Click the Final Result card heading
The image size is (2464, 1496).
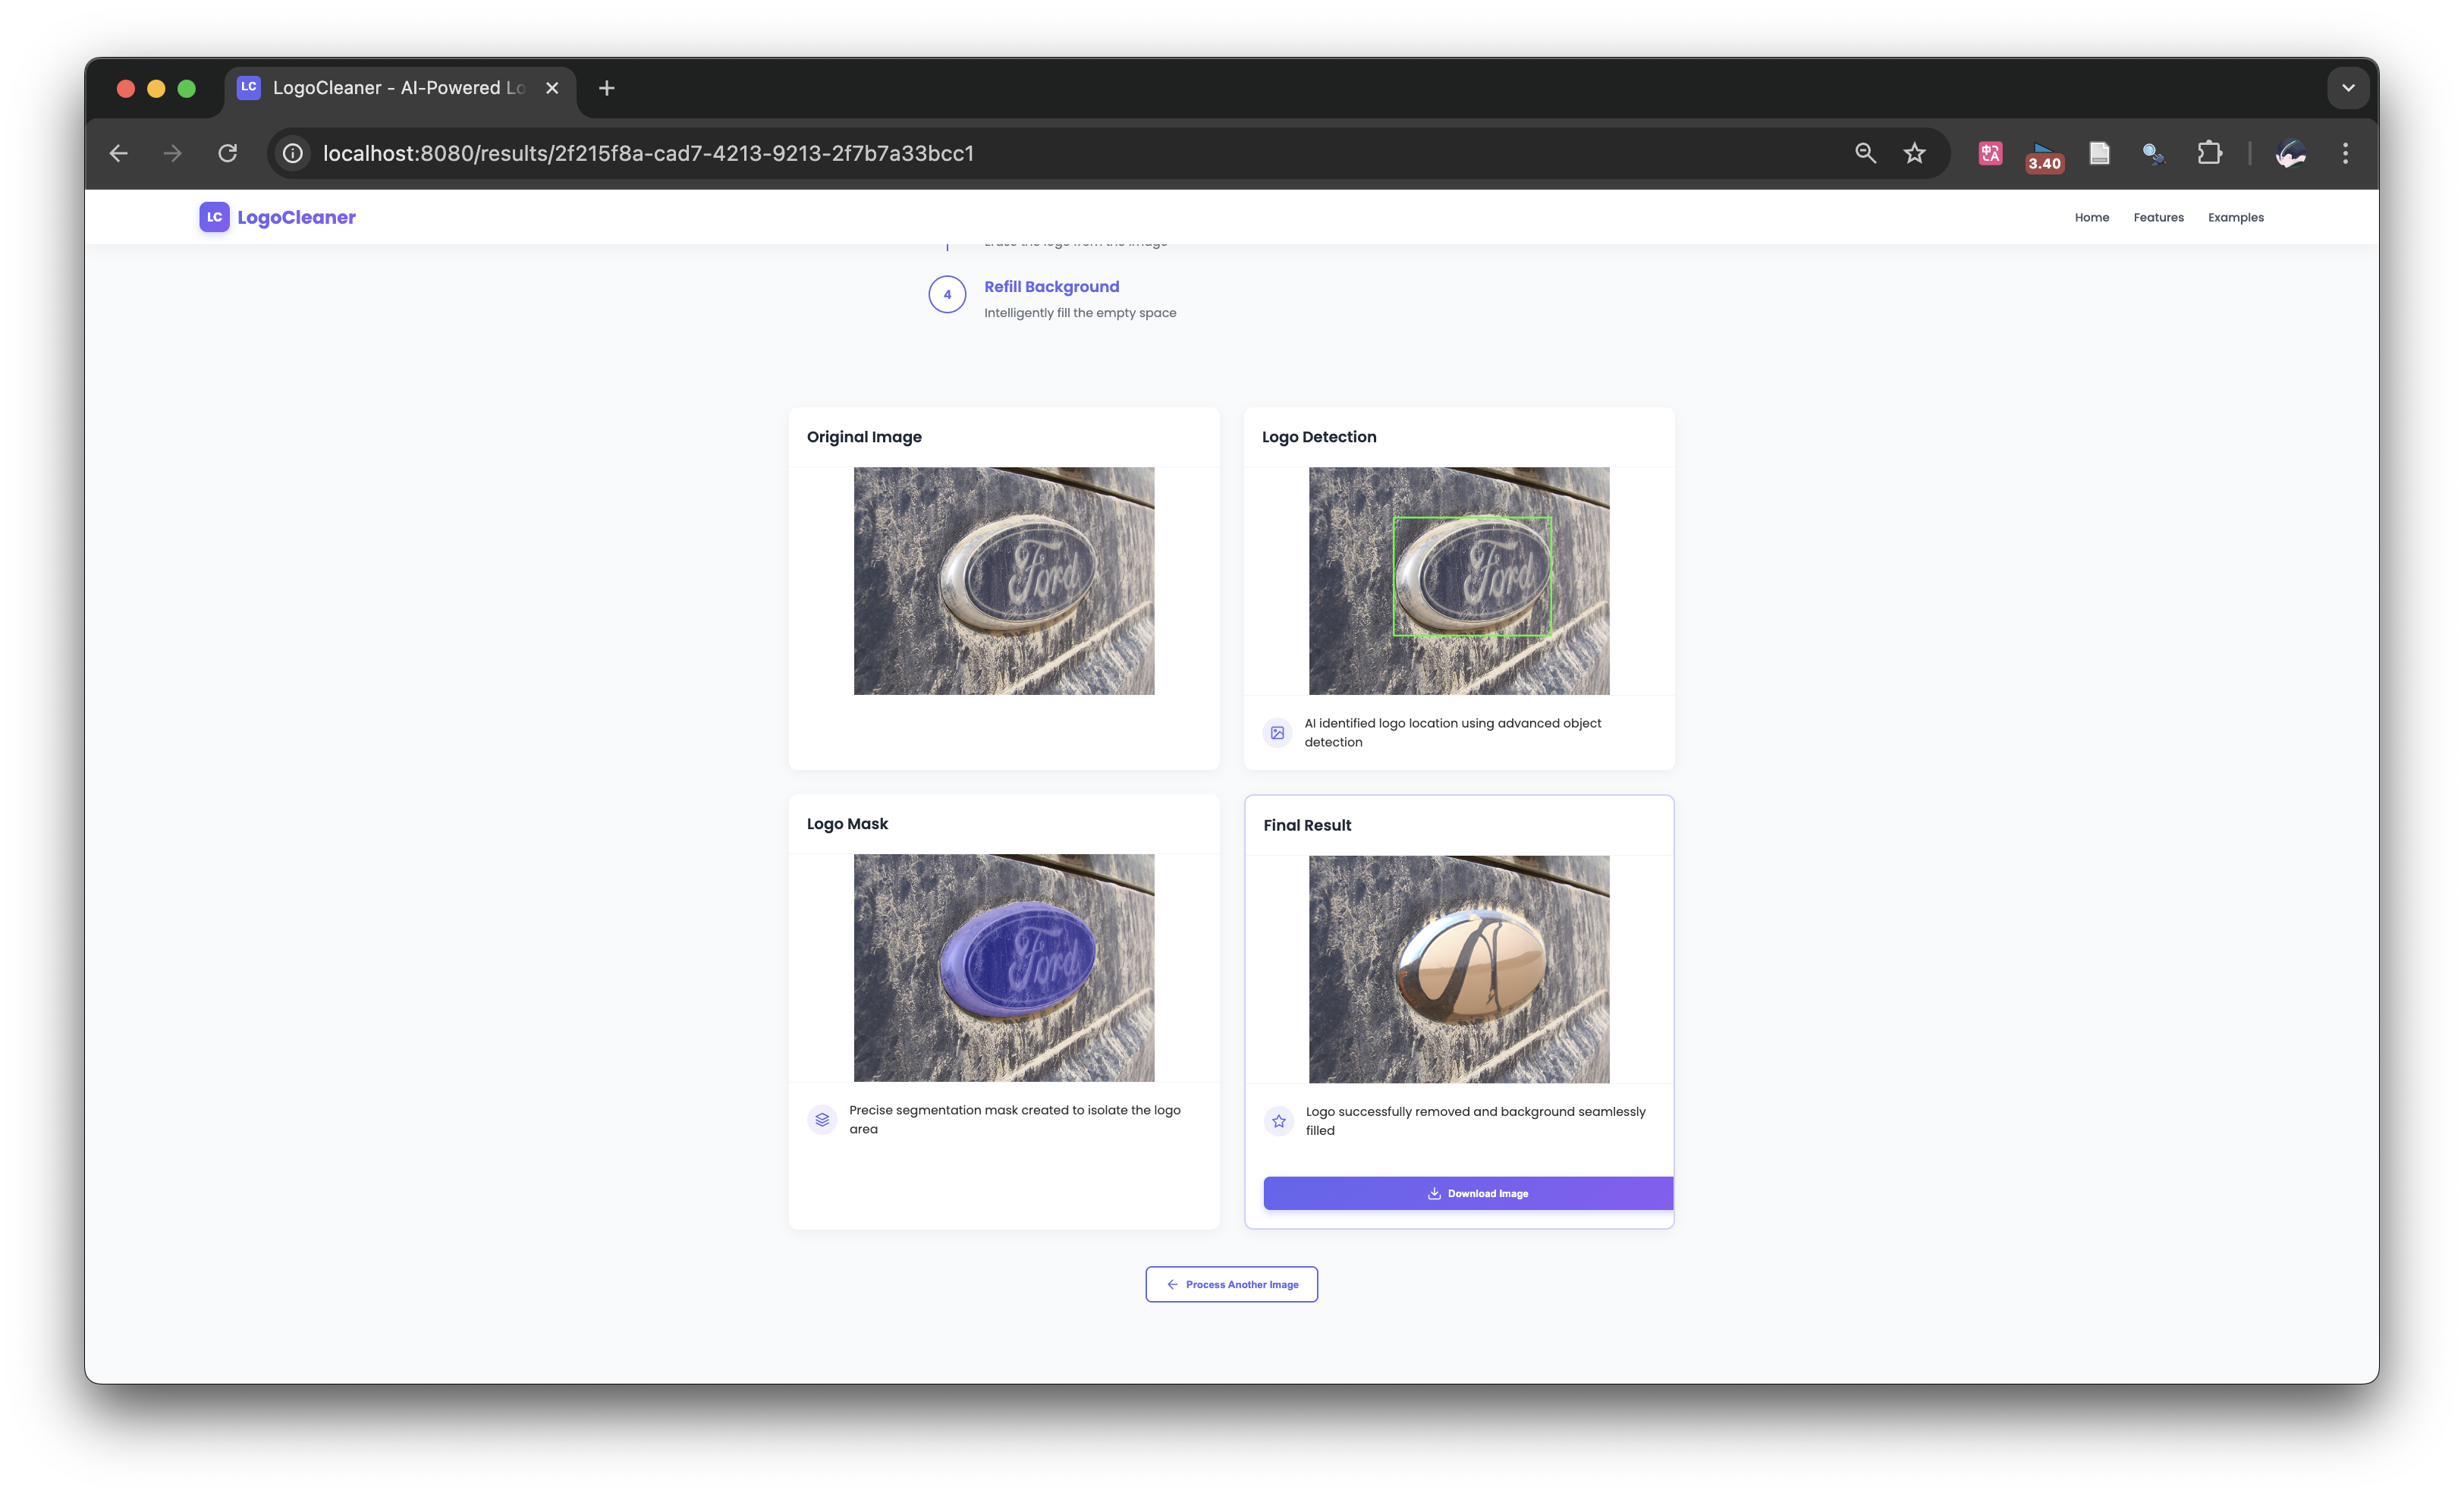pyautogui.click(x=1307, y=825)
